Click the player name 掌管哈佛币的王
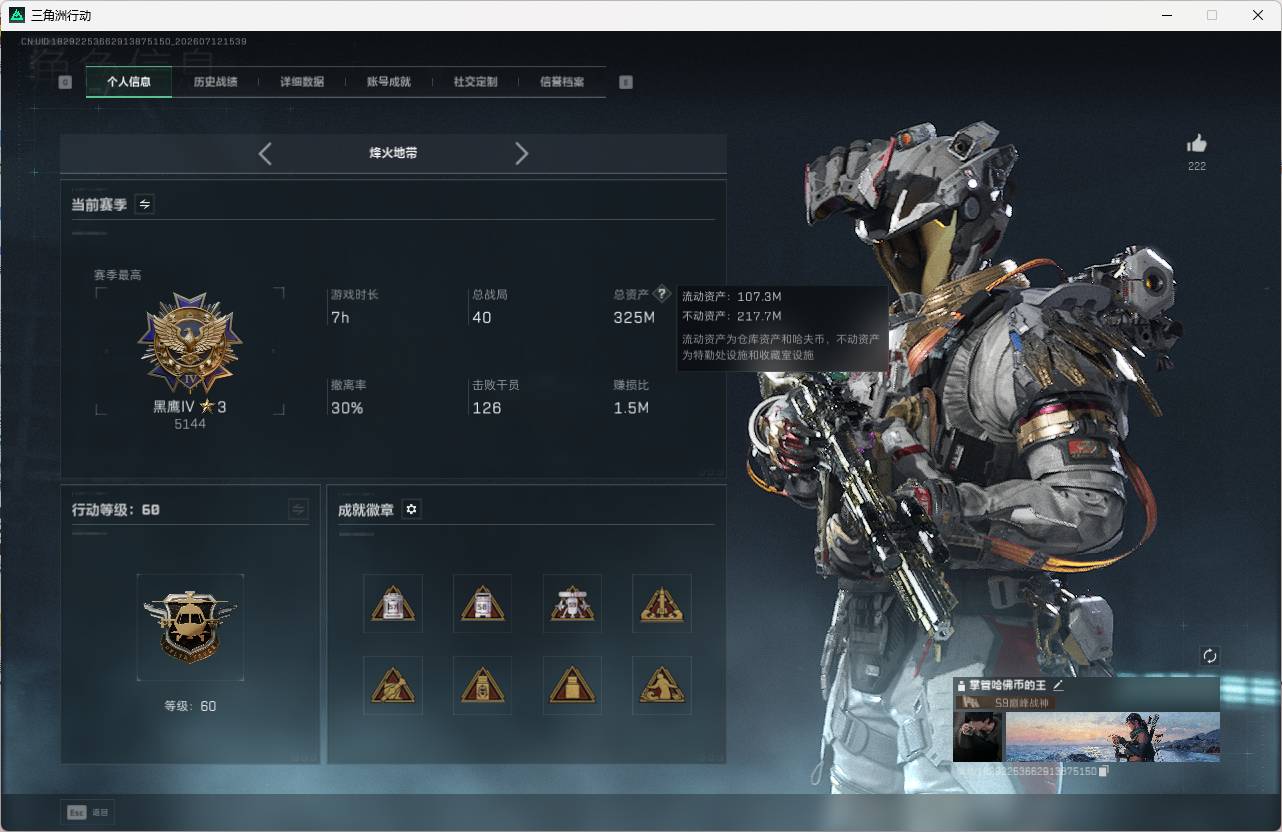1282x832 pixels. (1008, 685)
